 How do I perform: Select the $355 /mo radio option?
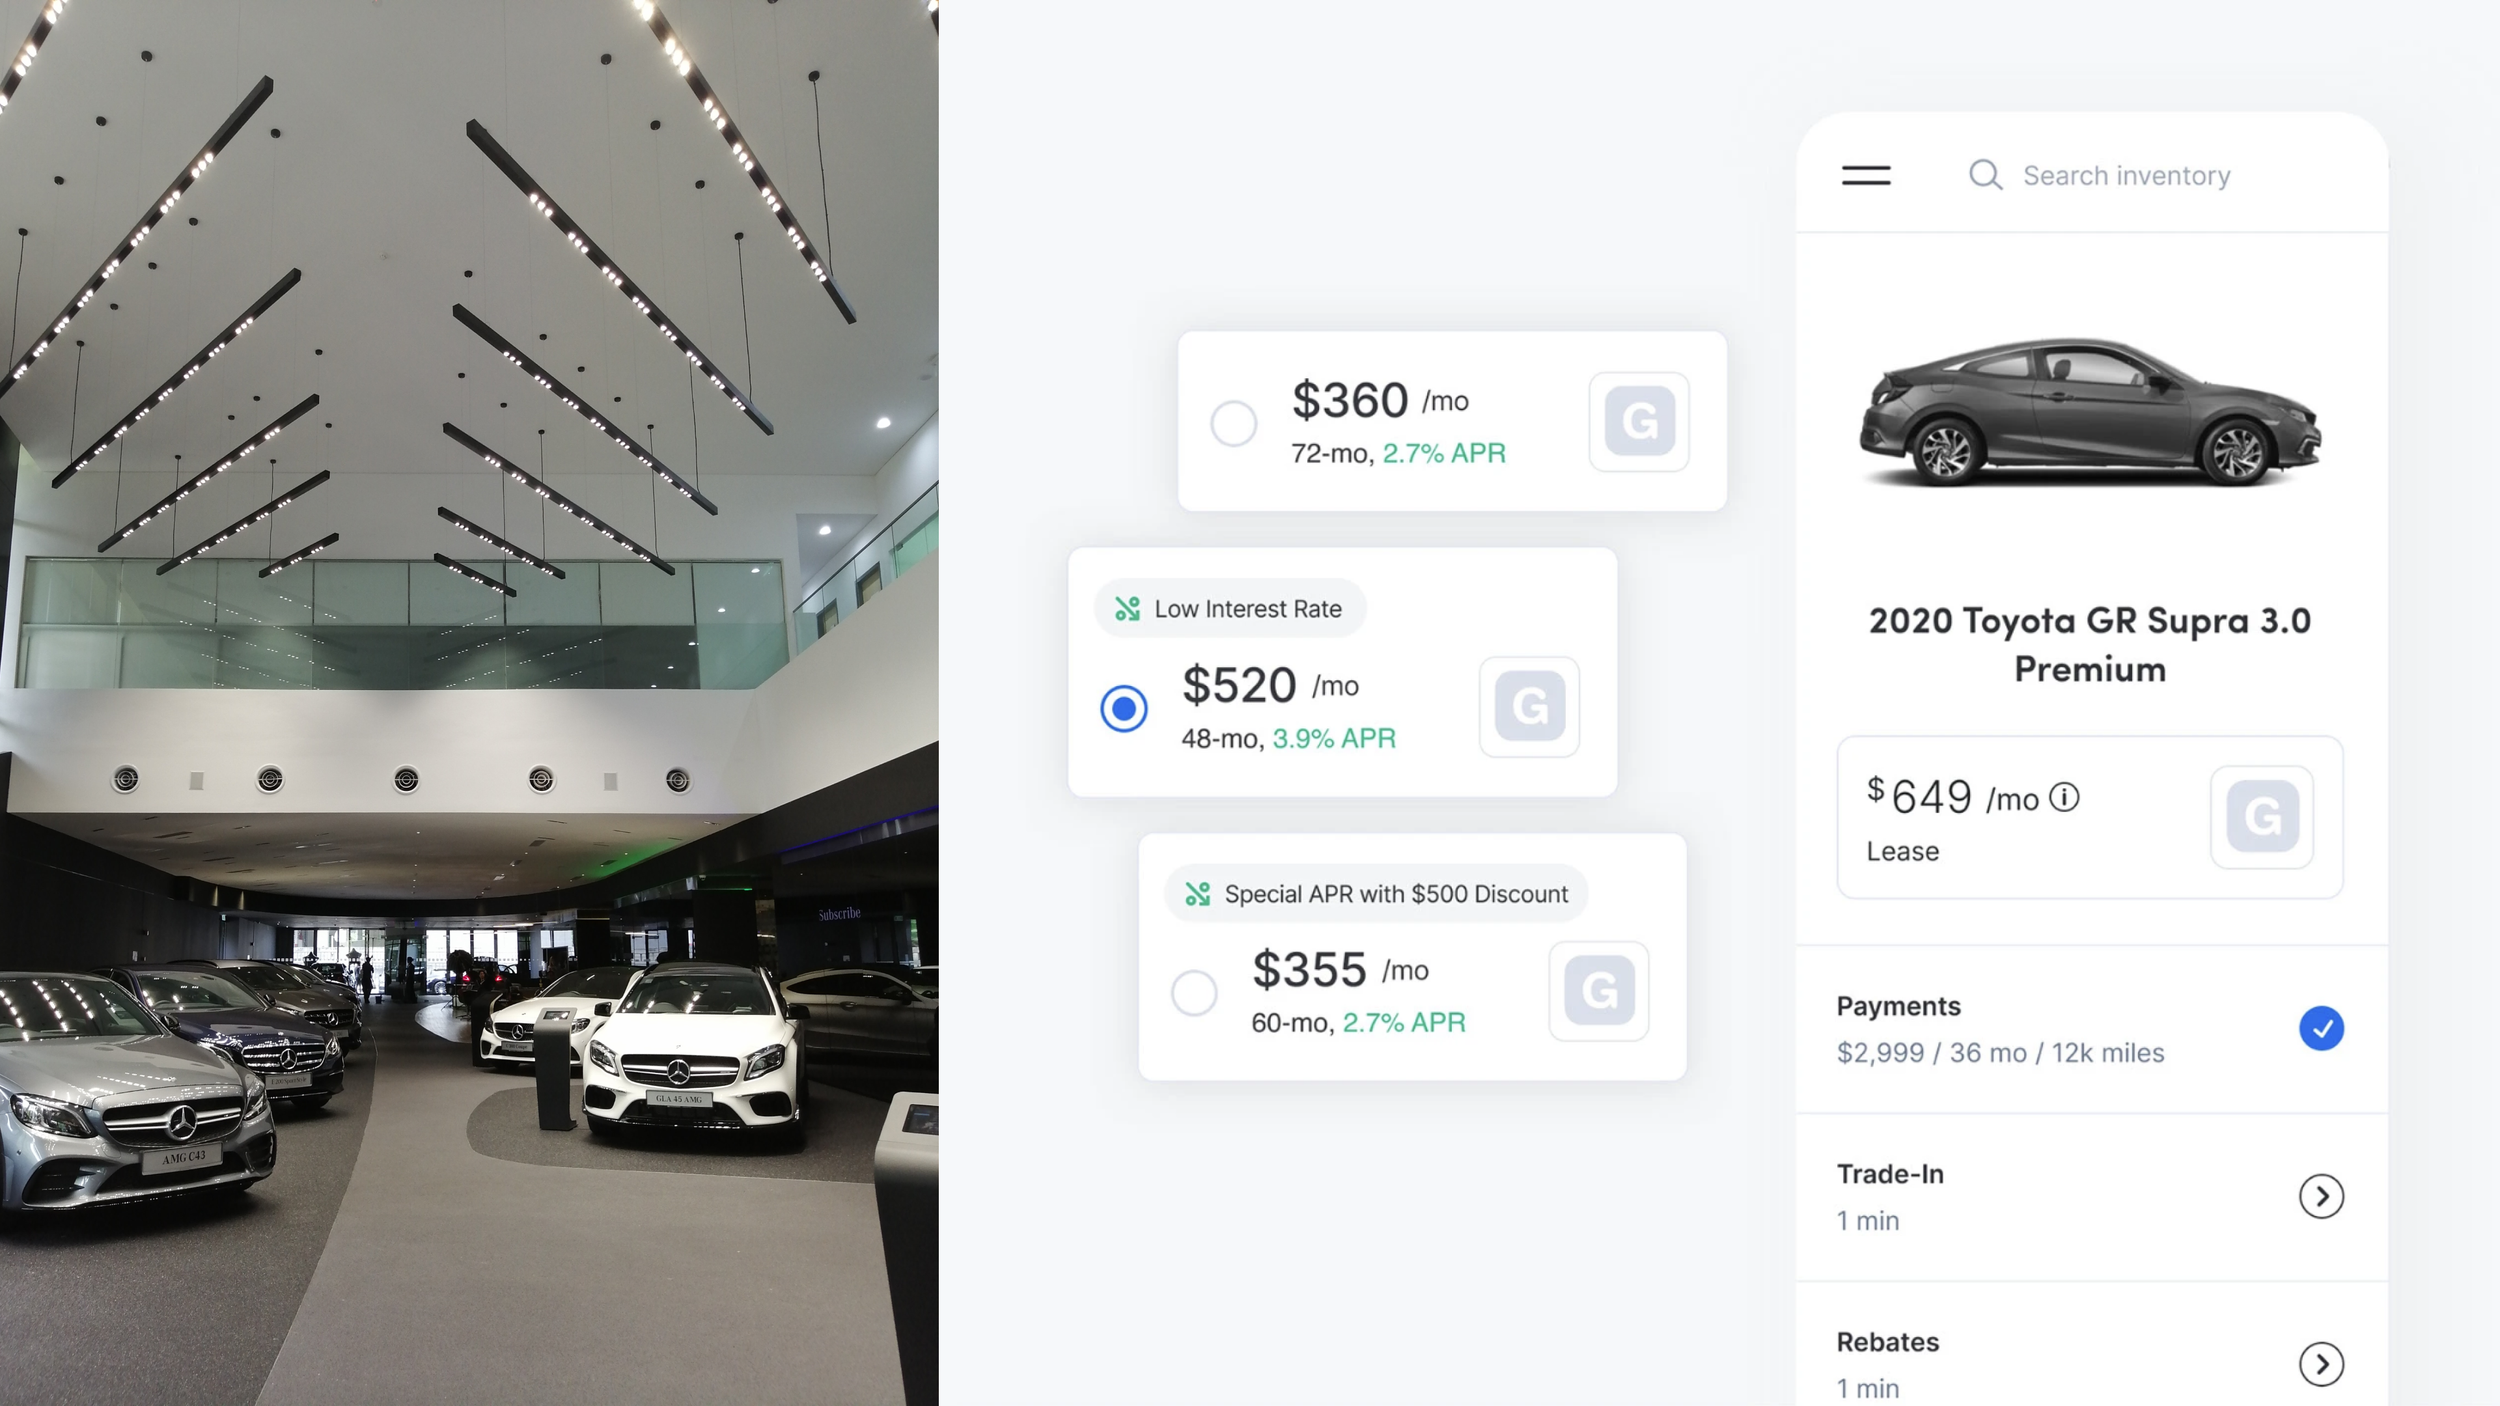click(1194, 993)
